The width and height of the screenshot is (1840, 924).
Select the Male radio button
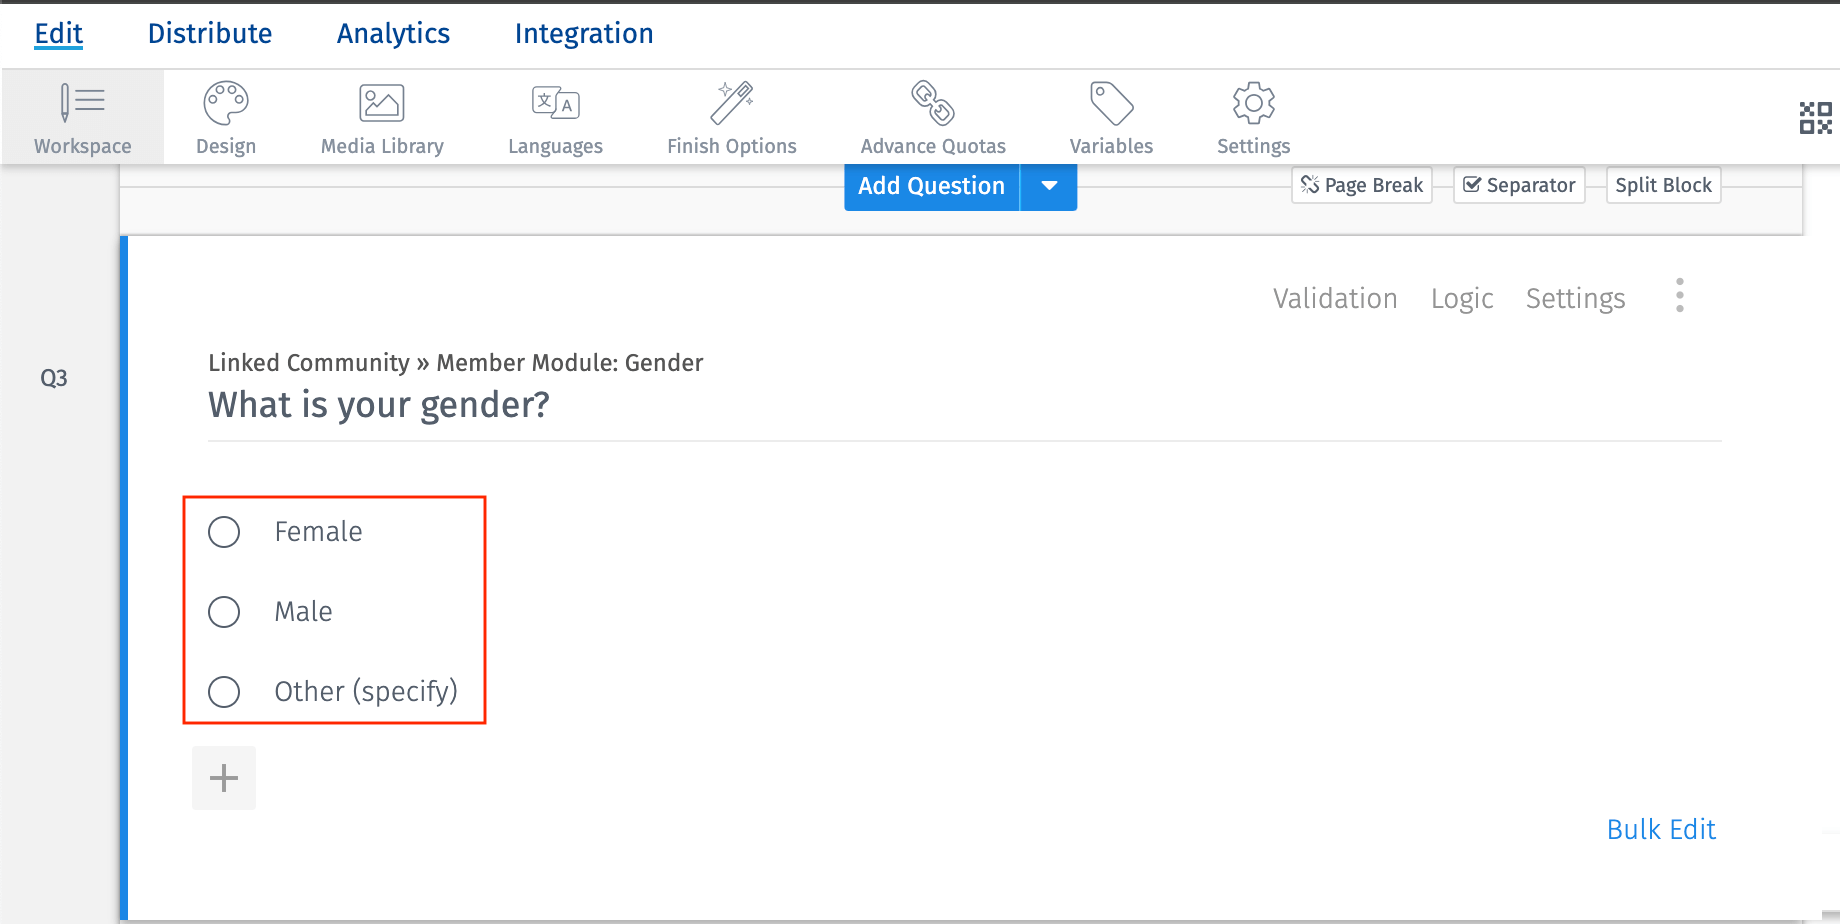224,611
